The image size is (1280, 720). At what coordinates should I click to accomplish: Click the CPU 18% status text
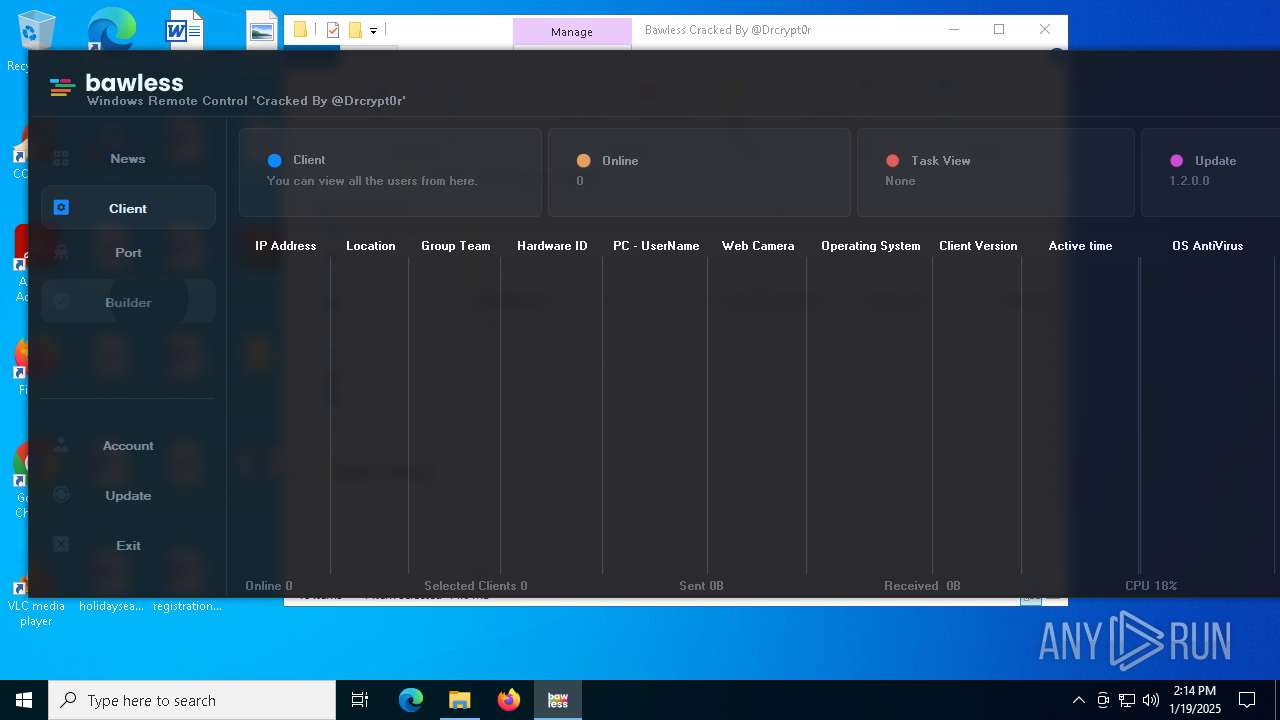(x=1151, y=586)
